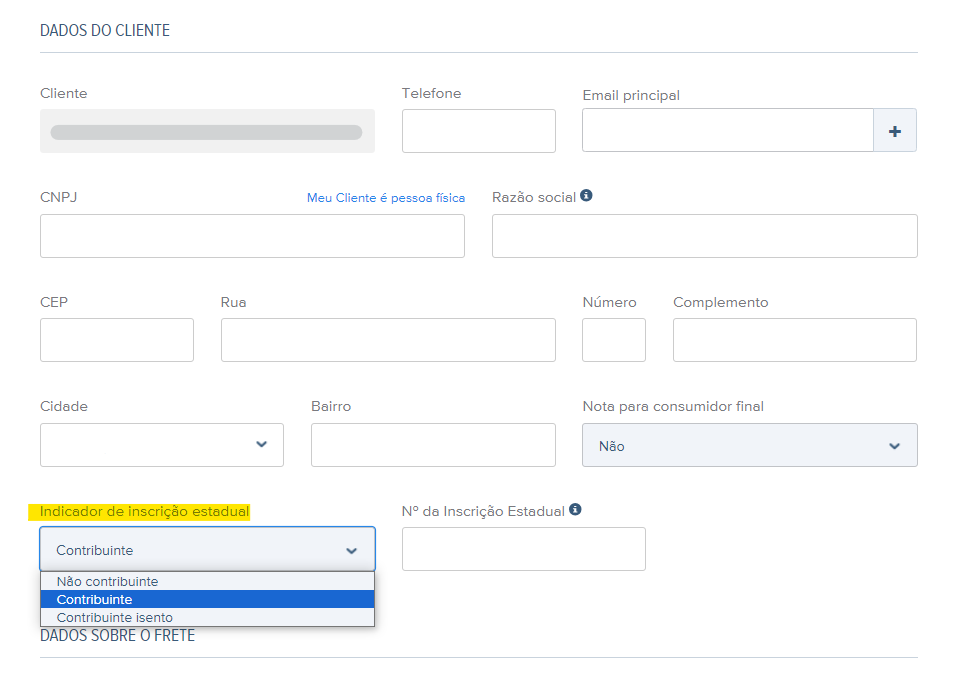980x686 pixels.
Task: Follow the 'Meu Cliente é pessoa física' link
Action: pos(386,198)
